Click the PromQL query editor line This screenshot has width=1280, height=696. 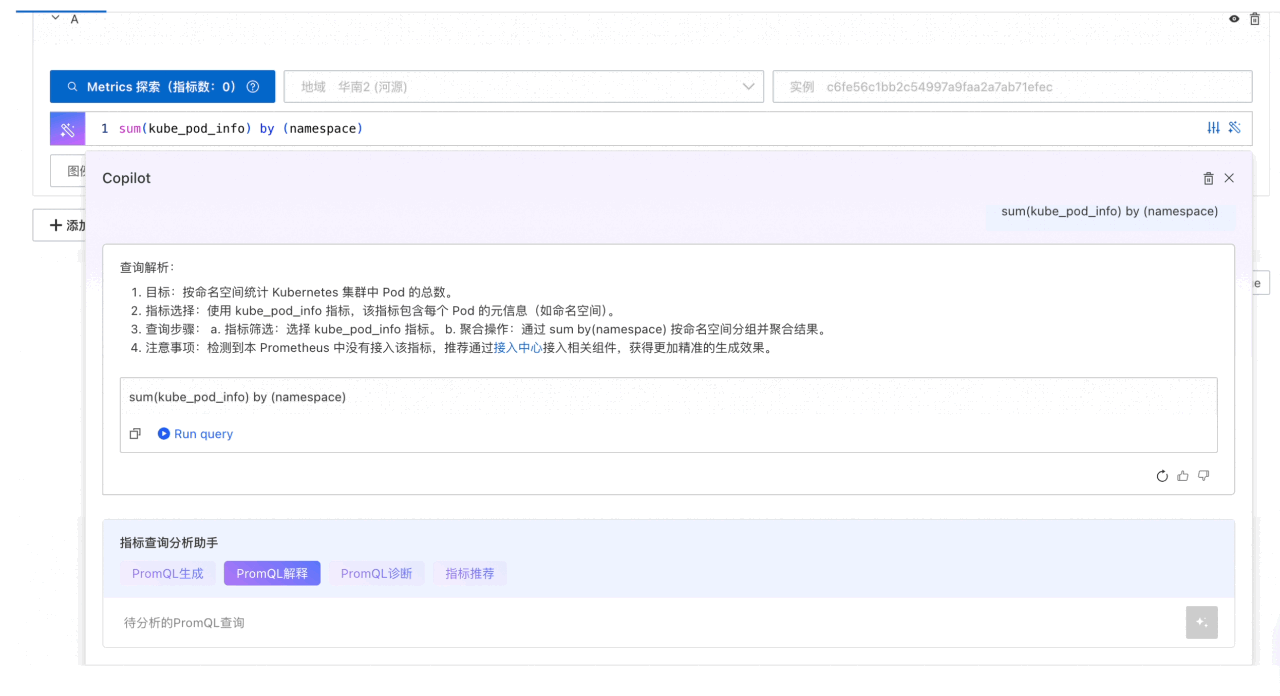point(640,129)
